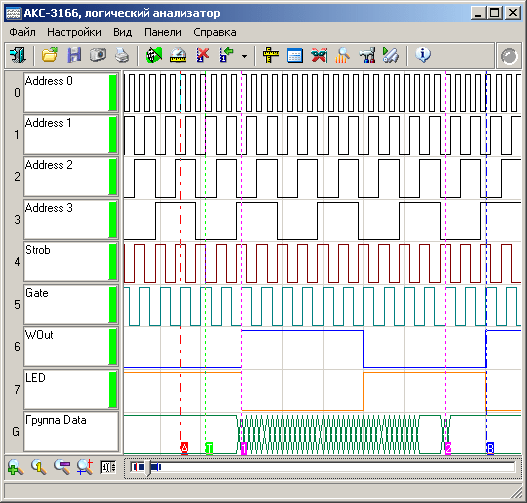Open a file with the folder icon
The height and width of the screenshot is (503, 527).
(49, 55)
